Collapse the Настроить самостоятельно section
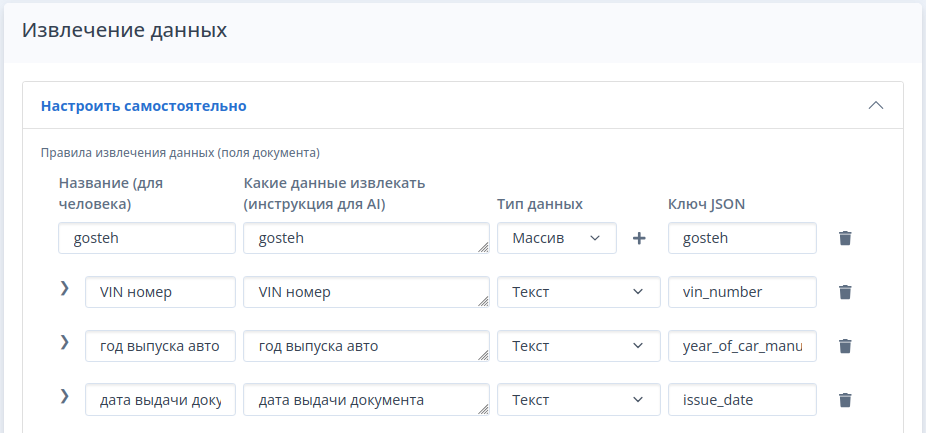The width and height of the screenshot is (926, 433). coord(876,105)
